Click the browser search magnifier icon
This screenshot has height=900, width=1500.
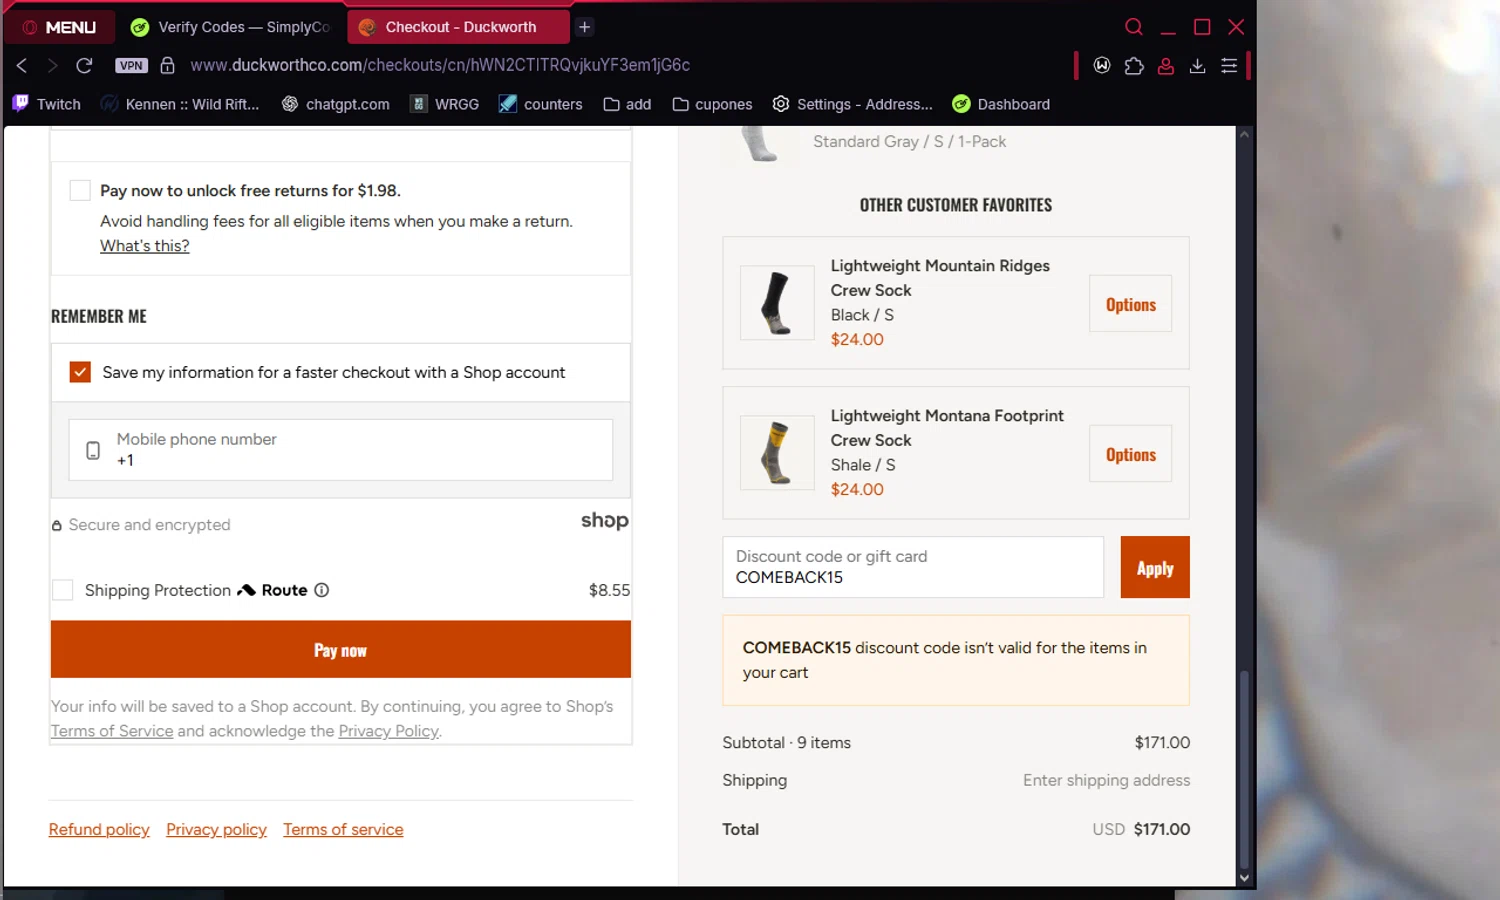pos(1134,27)
